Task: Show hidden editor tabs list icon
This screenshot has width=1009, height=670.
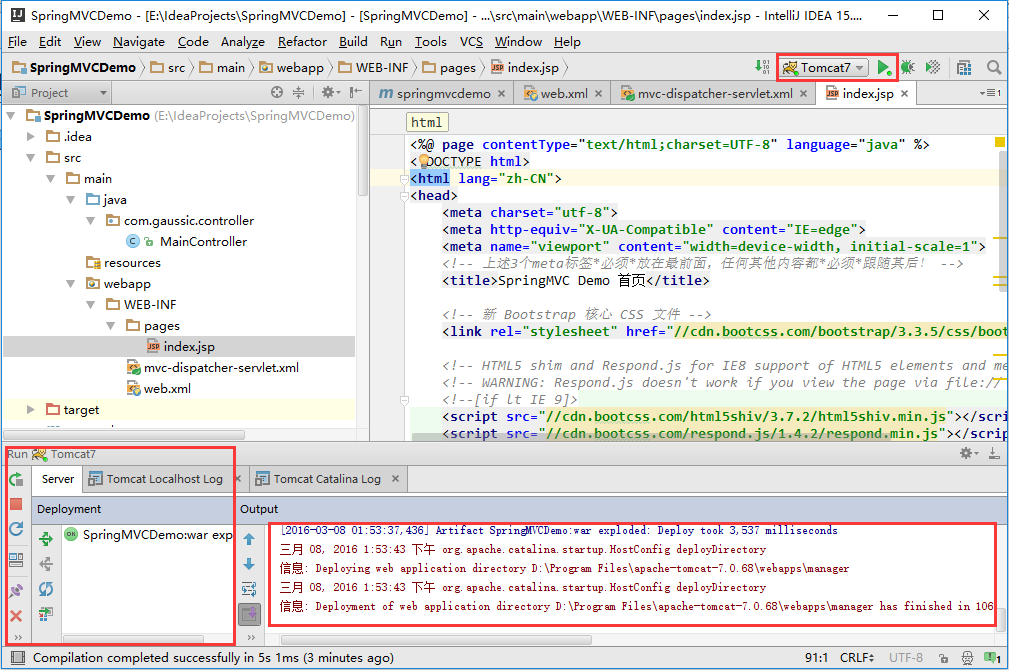Action: tap(991, 93)
